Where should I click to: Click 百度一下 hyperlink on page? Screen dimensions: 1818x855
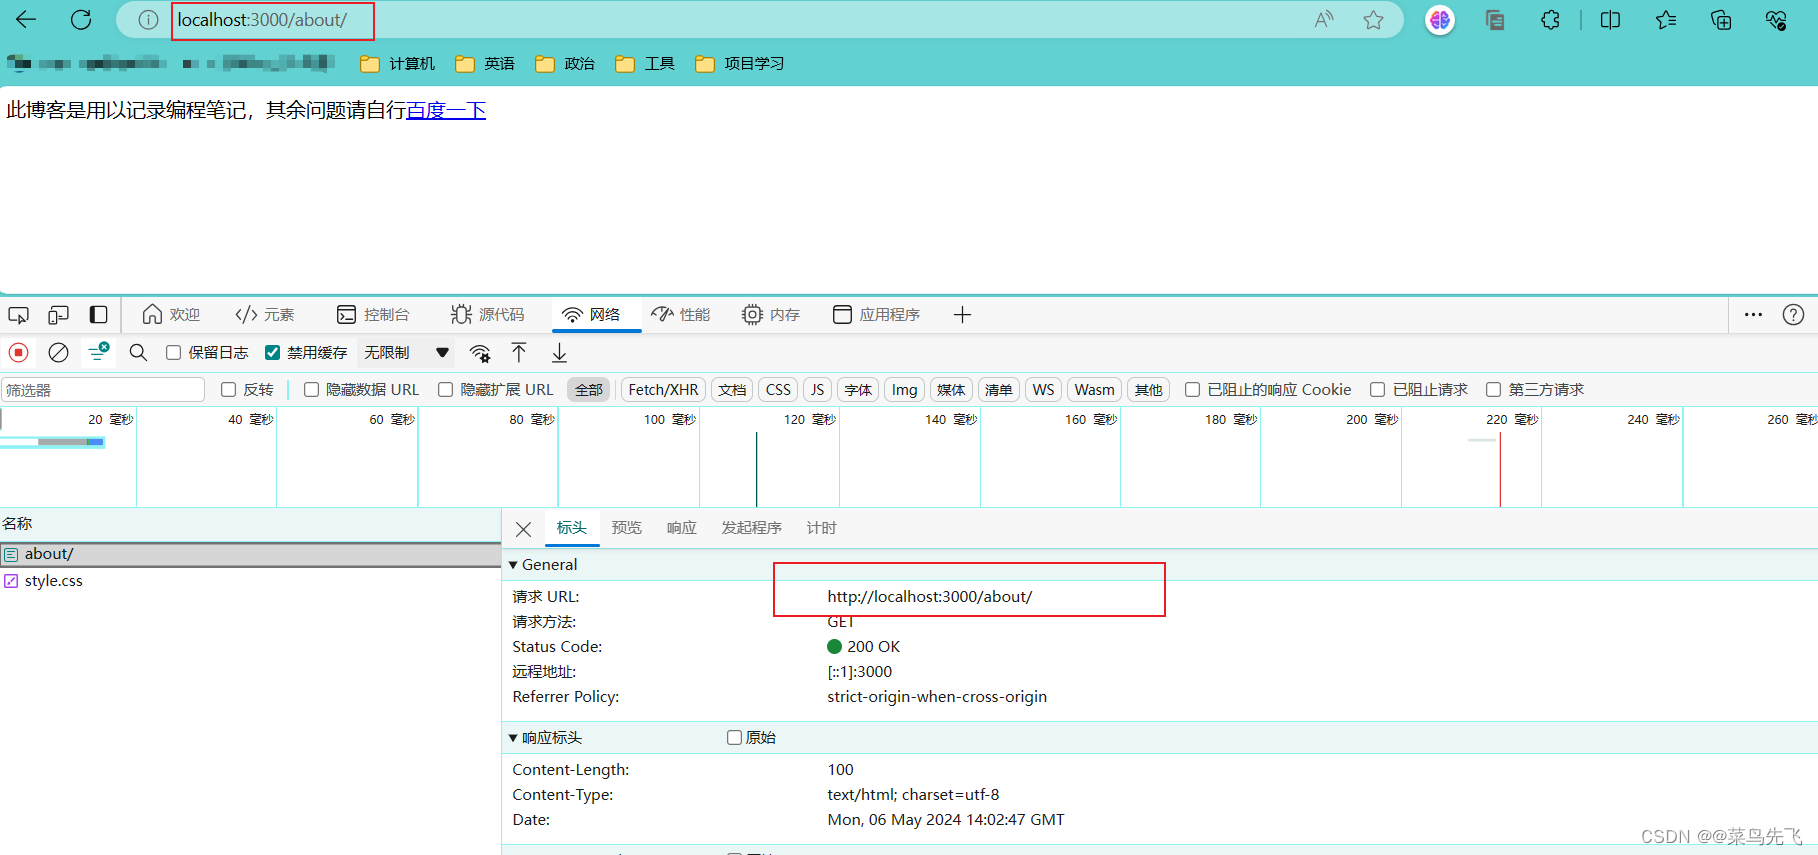[446, 110]
